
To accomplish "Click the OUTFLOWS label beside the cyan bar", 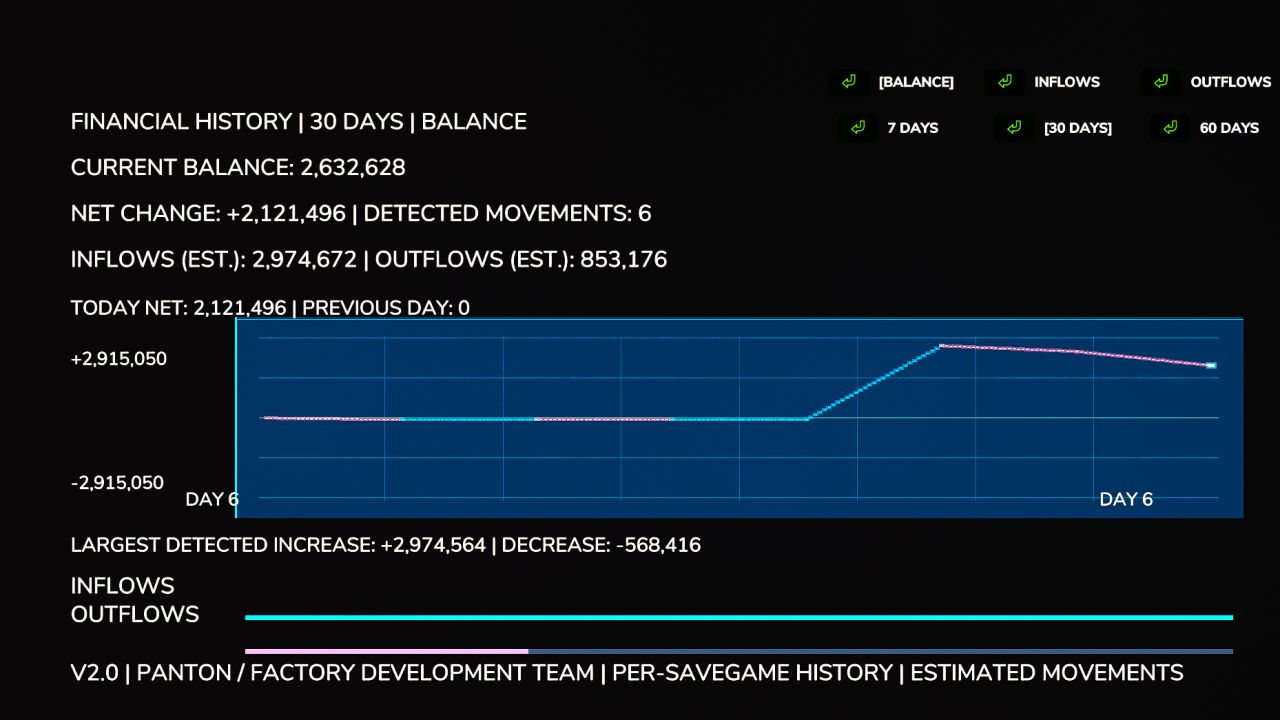I will pyautogui.click(x=135, y=614).
